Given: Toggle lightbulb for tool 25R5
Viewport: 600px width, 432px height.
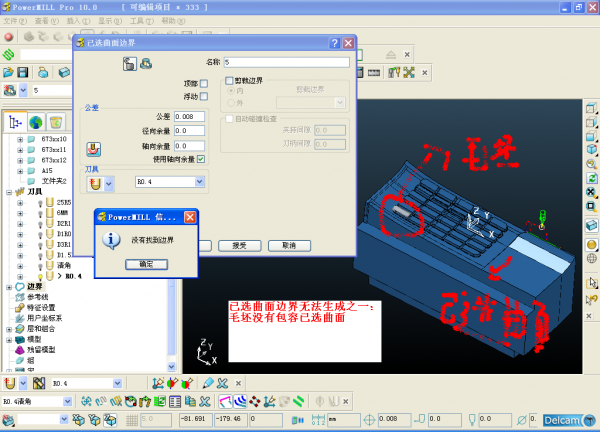Looking at the screenshot, I should coord(40,203).
